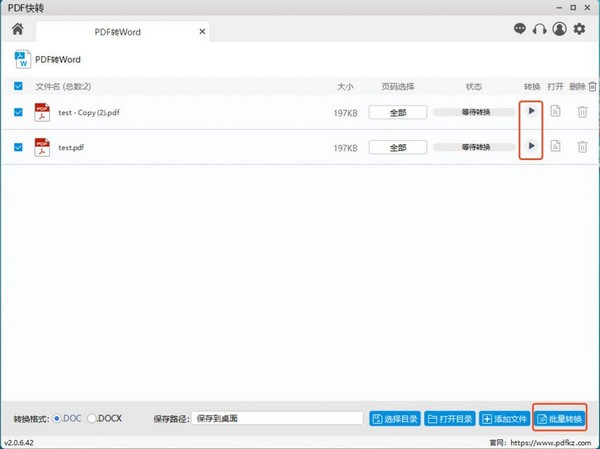The image size is (600, 449).
Task: Open the user account icon
Action: [x=559, y=30]
